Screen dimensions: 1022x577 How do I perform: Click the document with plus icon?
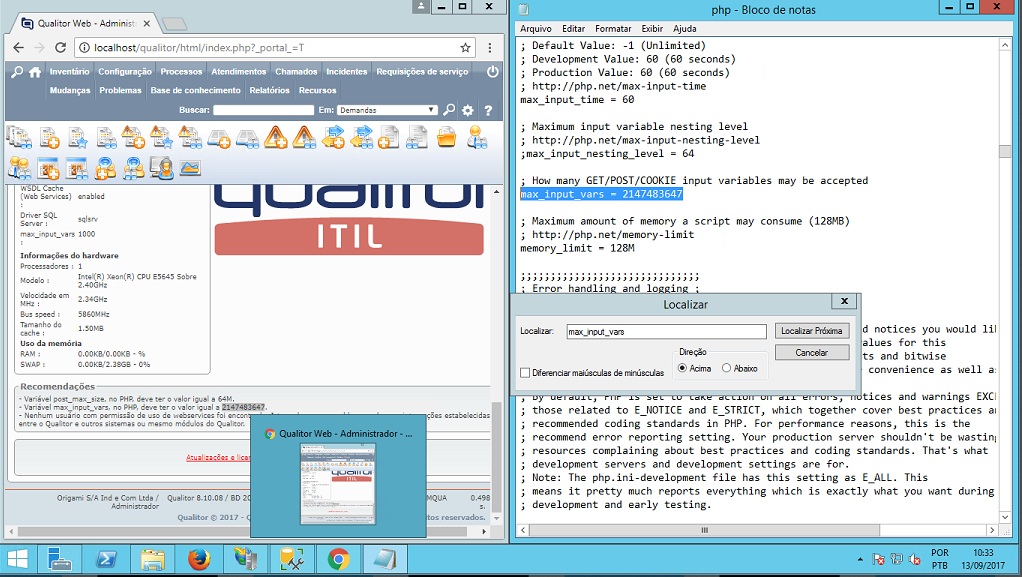pyautogui.click(x=50, y=138)
